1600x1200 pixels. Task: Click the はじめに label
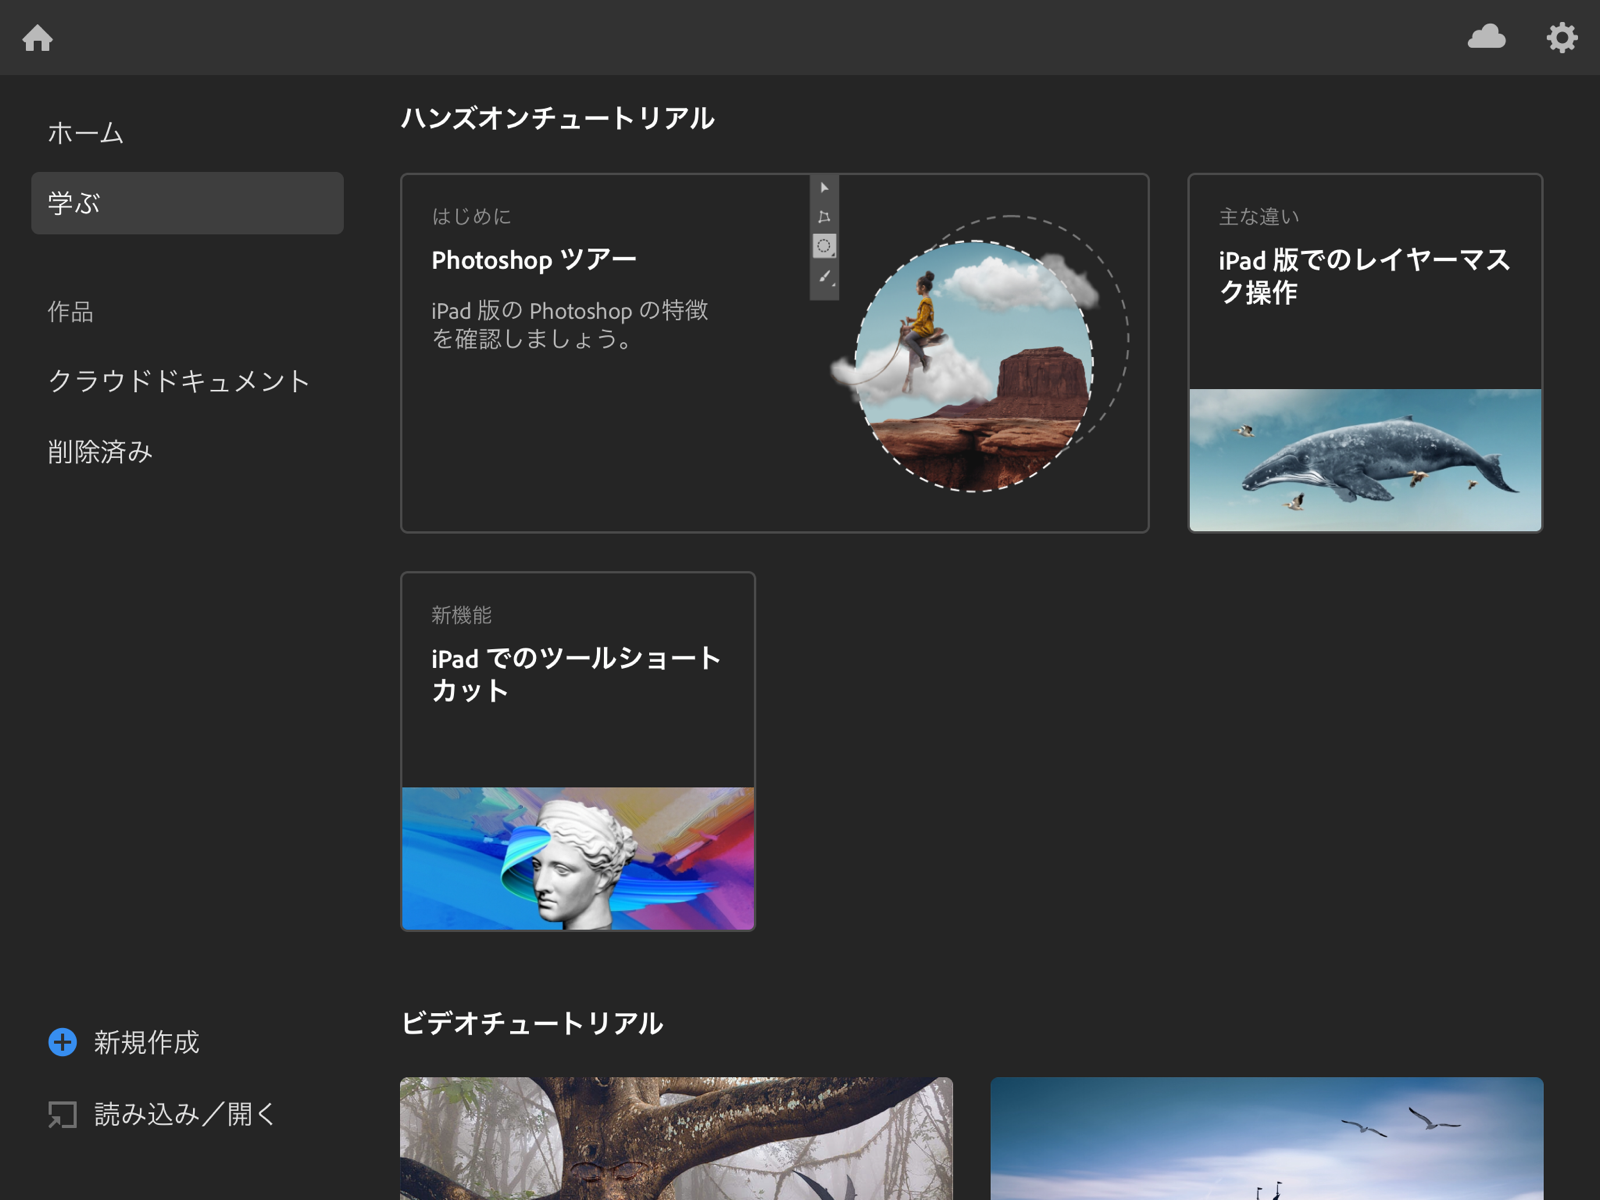471,216
